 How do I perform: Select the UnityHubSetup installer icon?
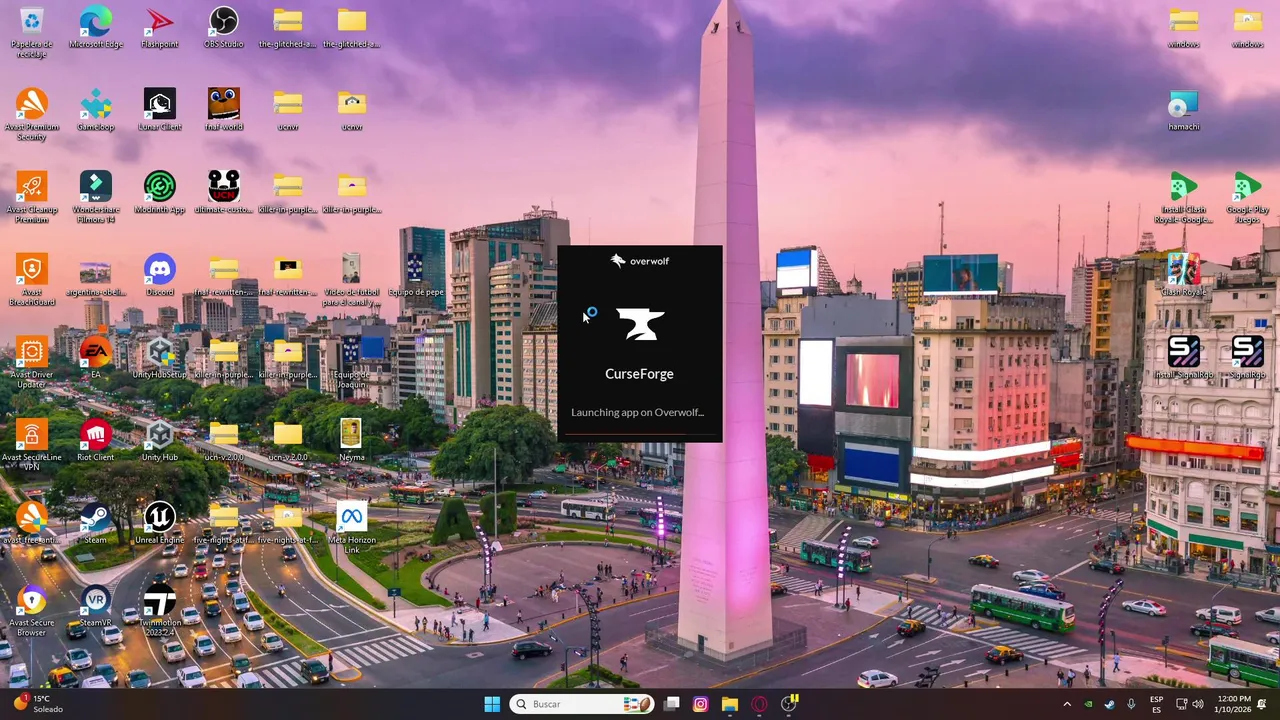pyautogui.click(x=159, y=358)
